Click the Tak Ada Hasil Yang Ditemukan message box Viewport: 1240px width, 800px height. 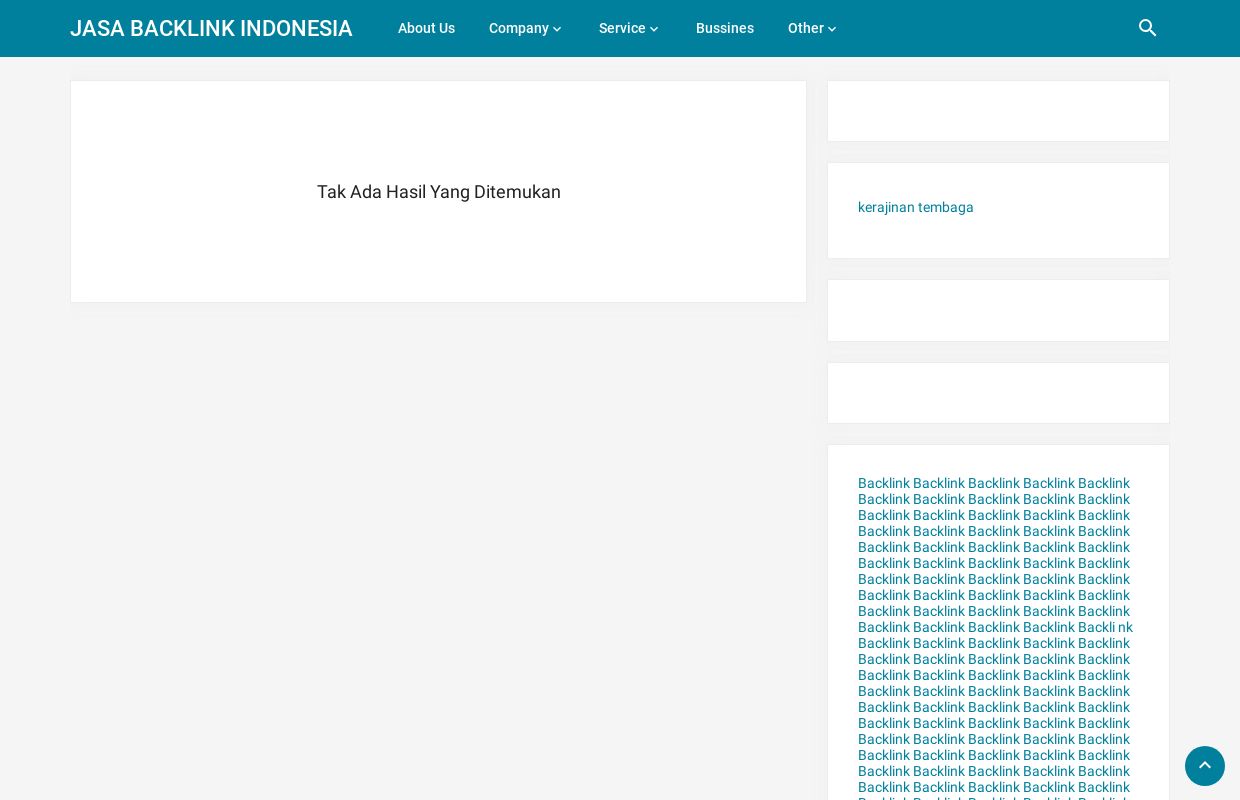coord(438,191)
